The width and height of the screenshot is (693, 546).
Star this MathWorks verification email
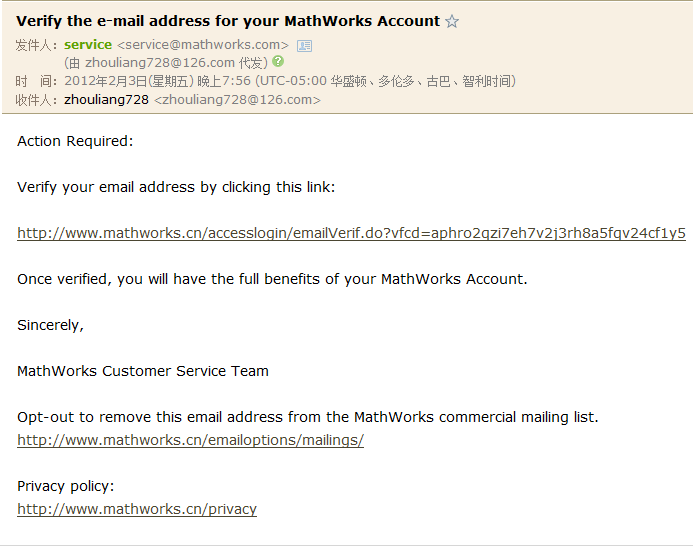tap(452, 21)
